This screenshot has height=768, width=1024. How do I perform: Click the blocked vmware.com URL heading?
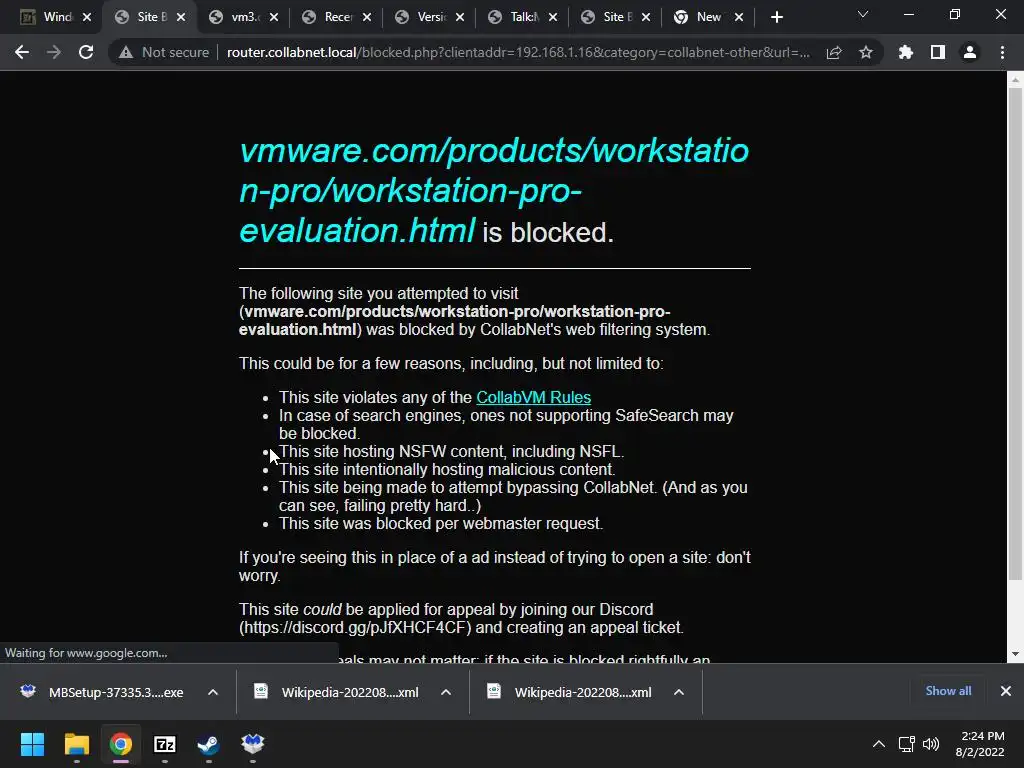(494, 191)
